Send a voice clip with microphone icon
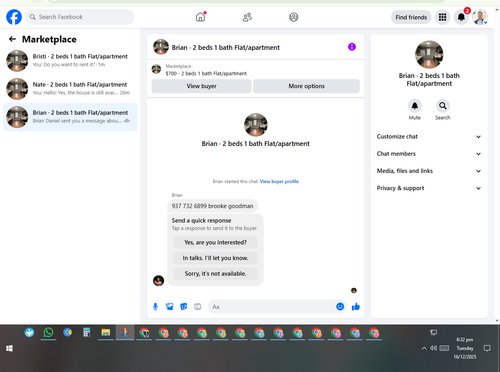The width and height of the screenshot is (500, 372). pos(155,307)
